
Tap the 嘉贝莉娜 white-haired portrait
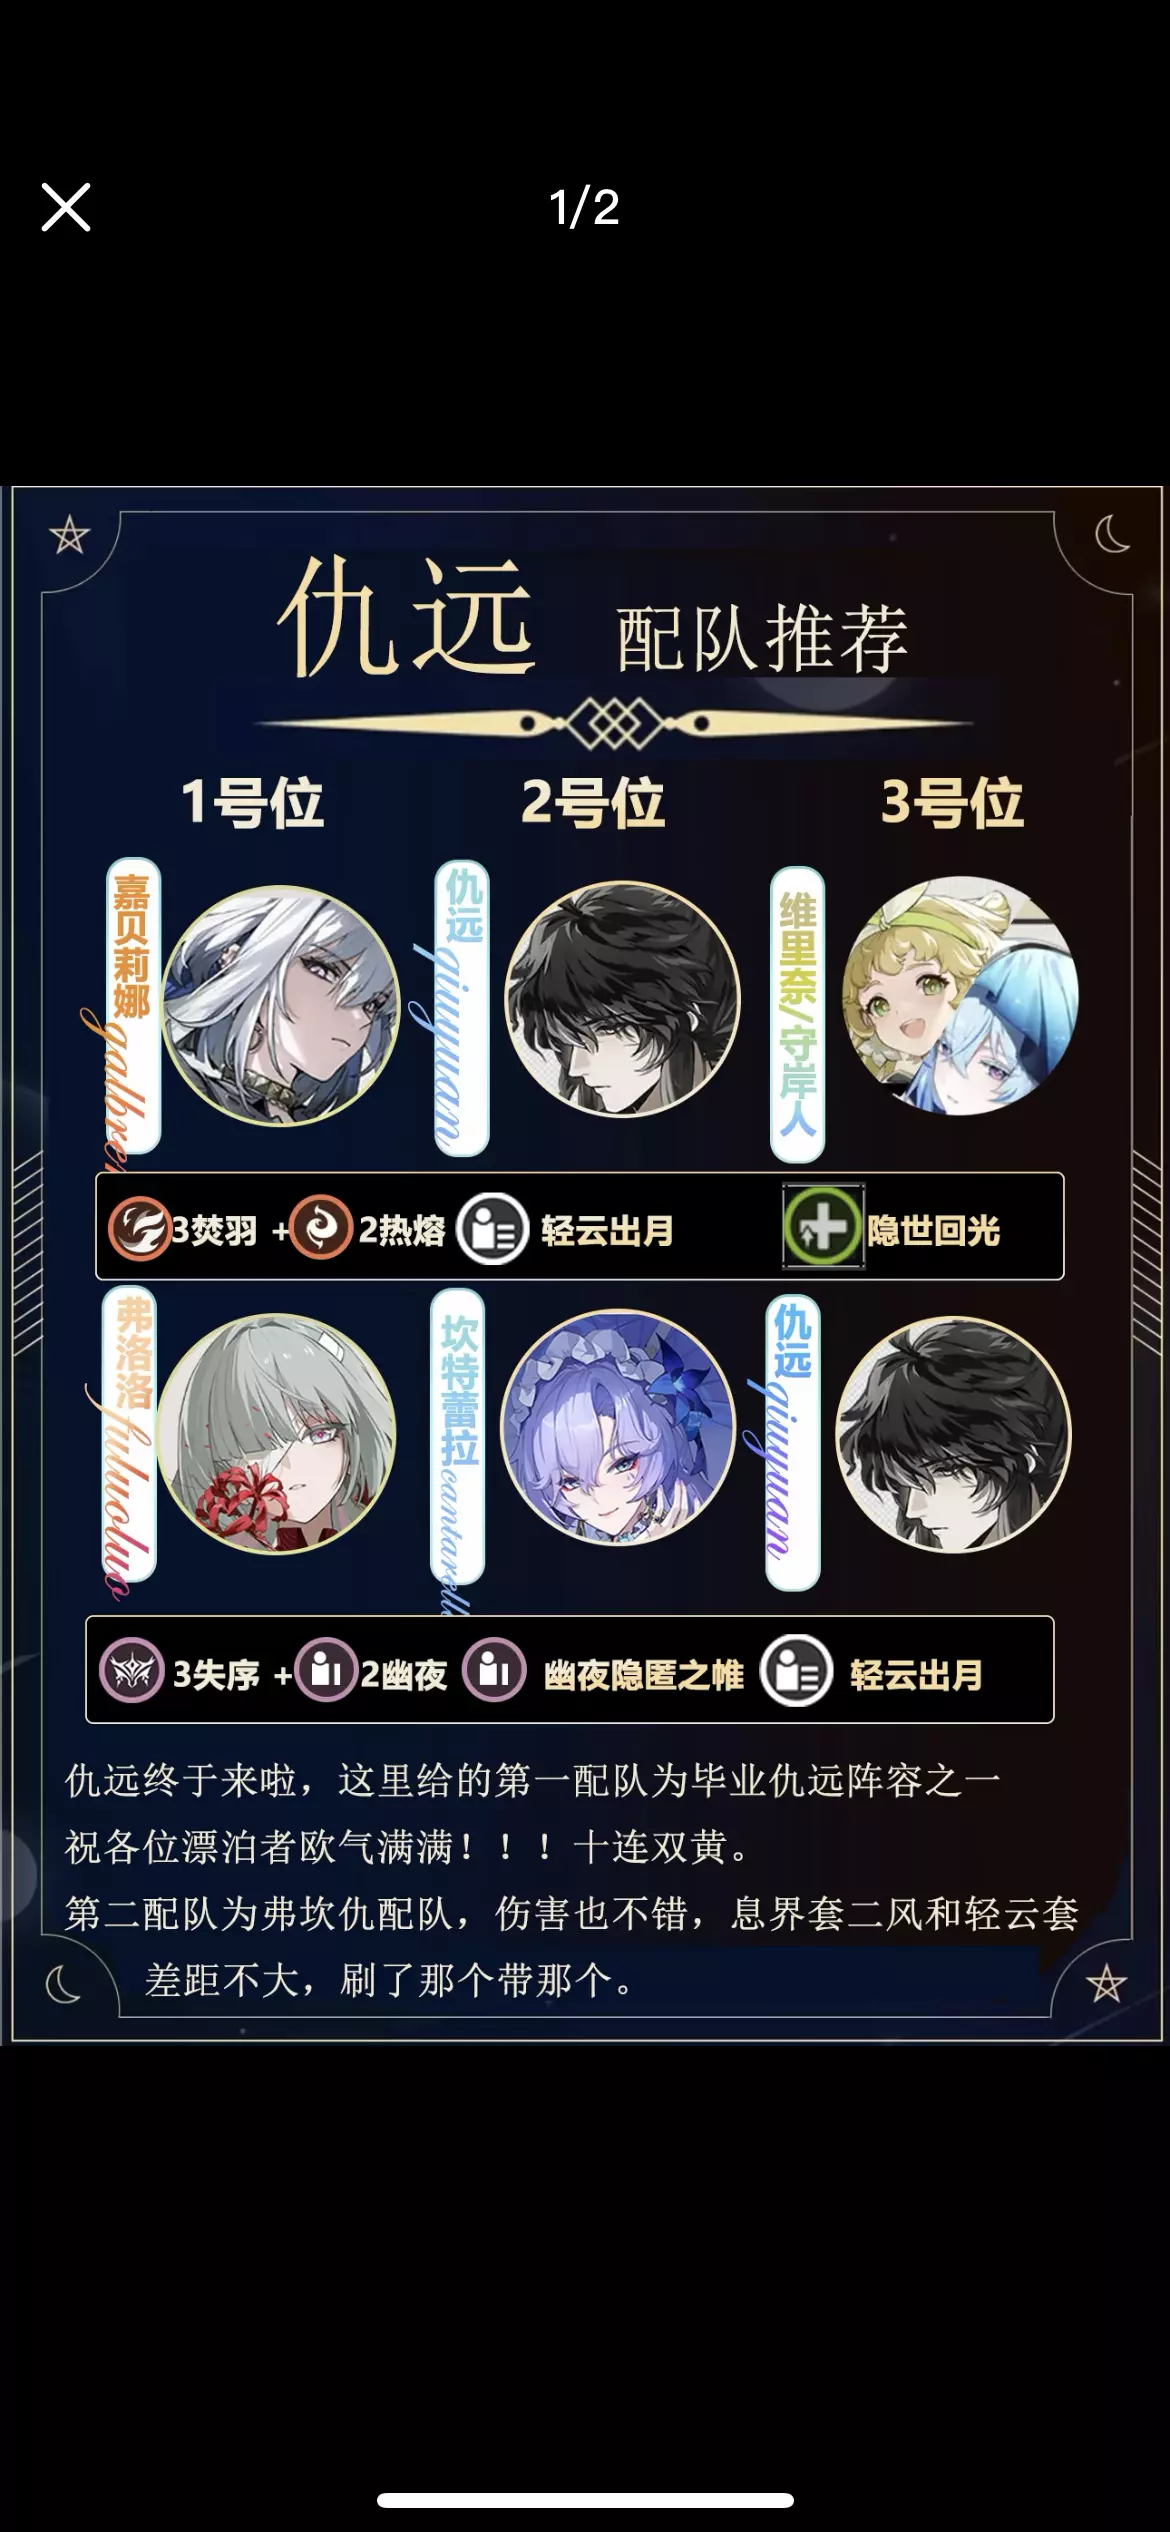pyautogui.click(x=281, y=1006)
